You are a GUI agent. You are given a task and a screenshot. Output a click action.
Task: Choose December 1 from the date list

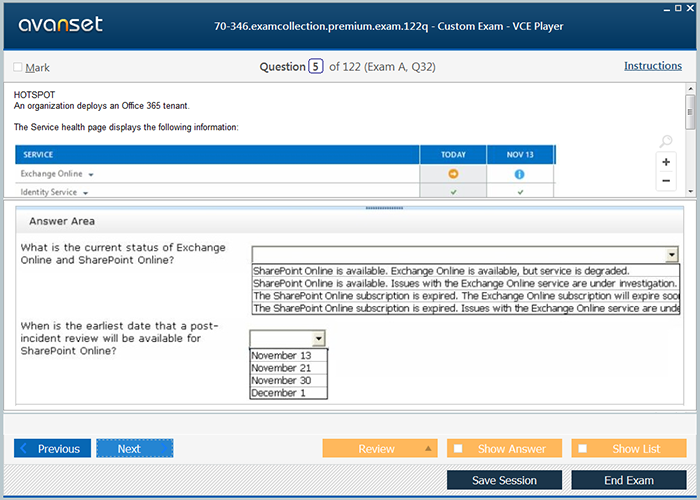(288, 393)
